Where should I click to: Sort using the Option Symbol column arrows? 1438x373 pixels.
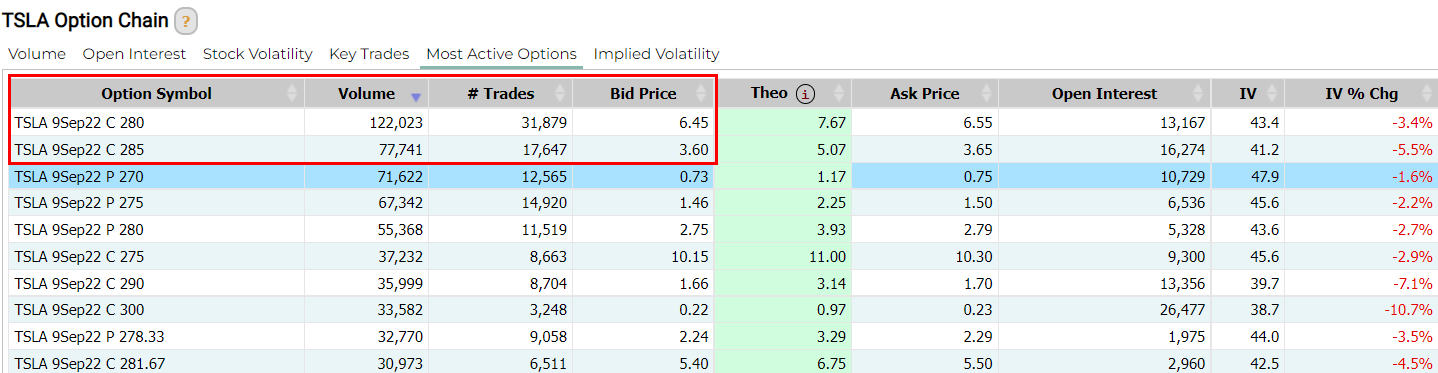click(x=292, y=94)
